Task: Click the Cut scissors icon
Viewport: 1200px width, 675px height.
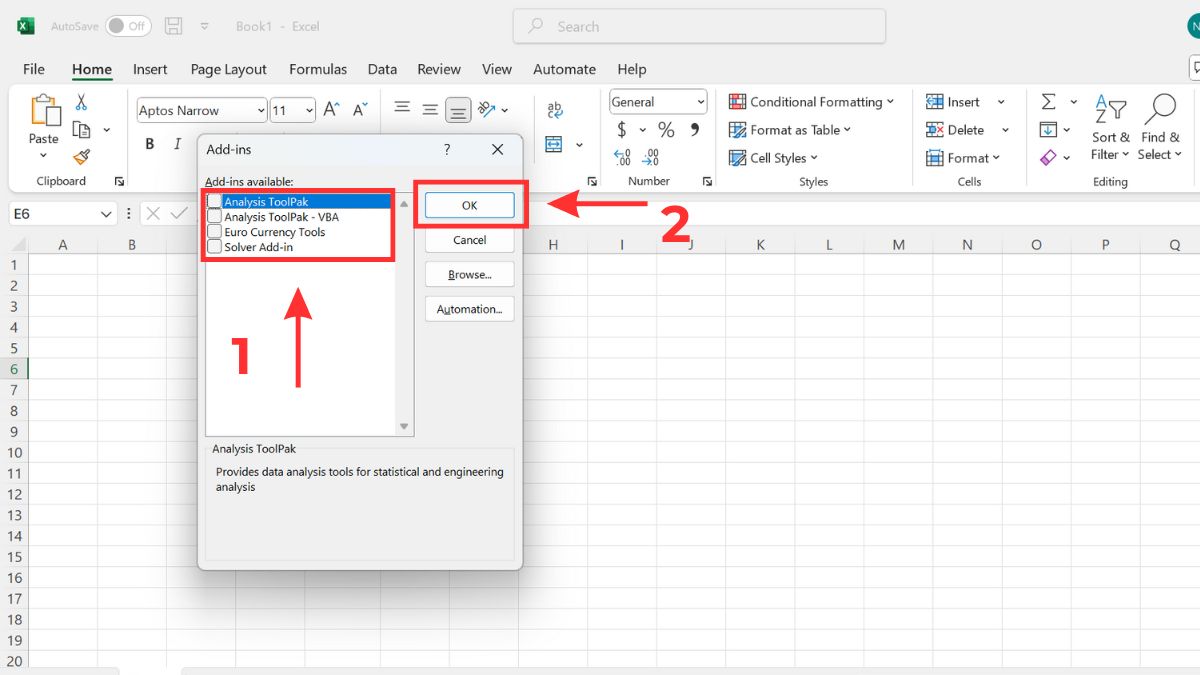Action: (81, 102)
